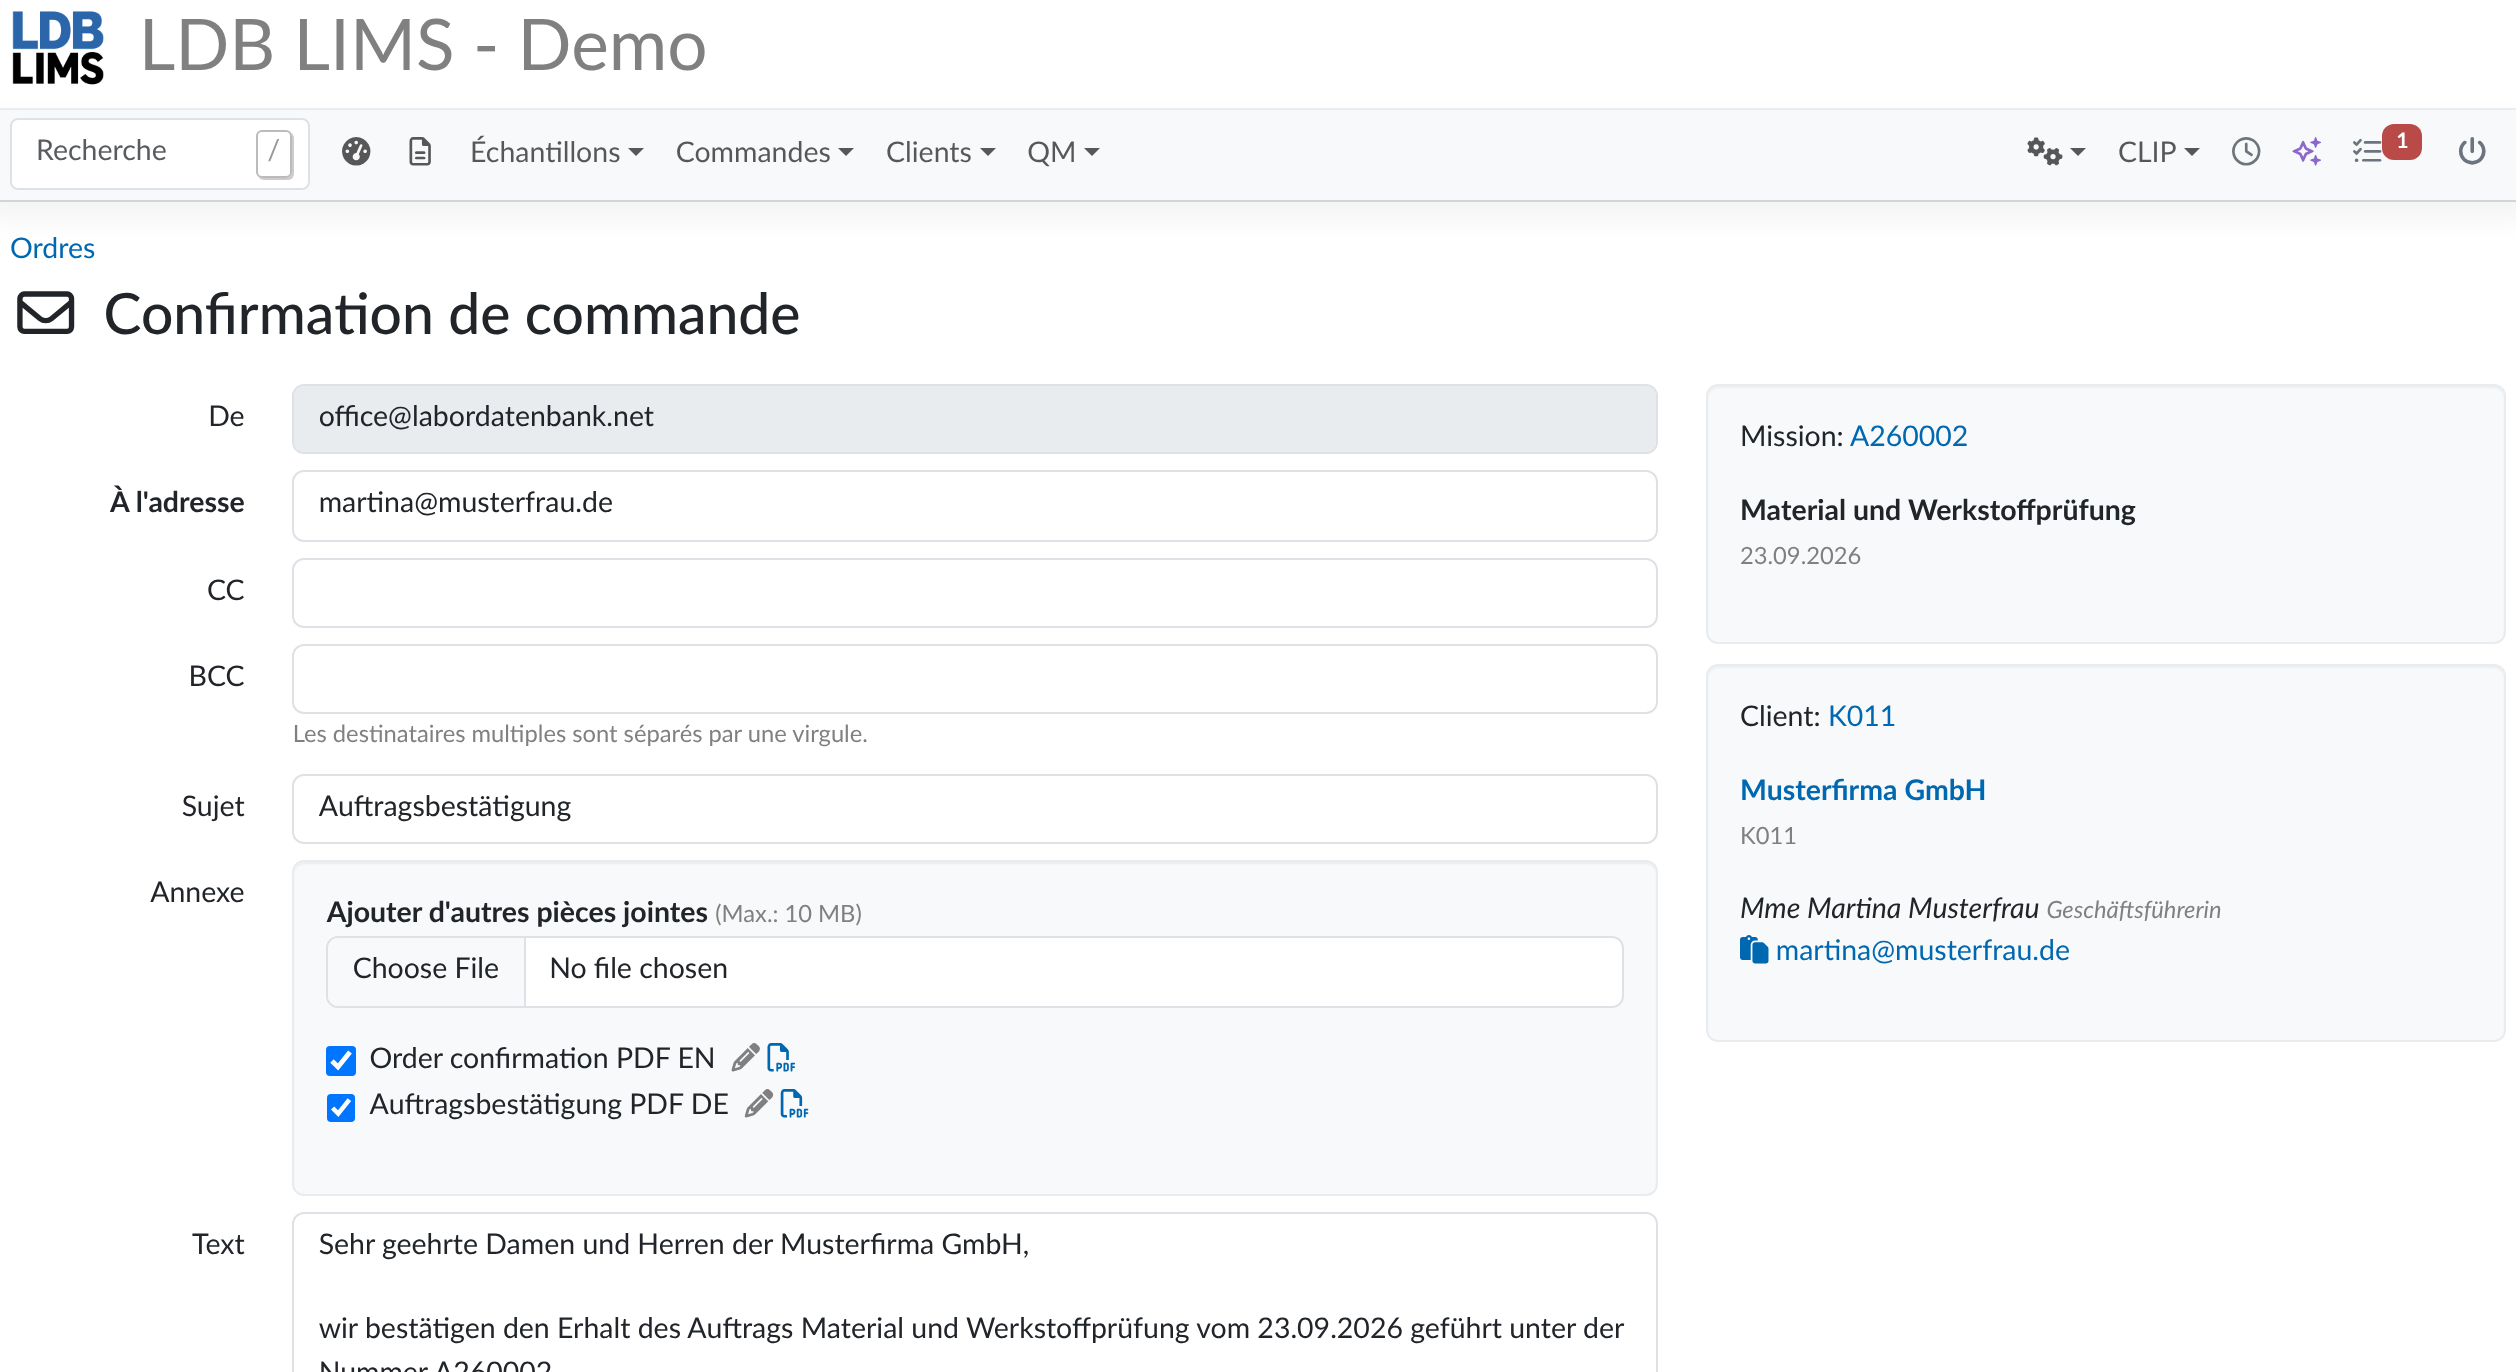Click into the Text message body
Image resolution: width=2516 pixels, height=1372 pixels.
click(x=974, y=1292)
